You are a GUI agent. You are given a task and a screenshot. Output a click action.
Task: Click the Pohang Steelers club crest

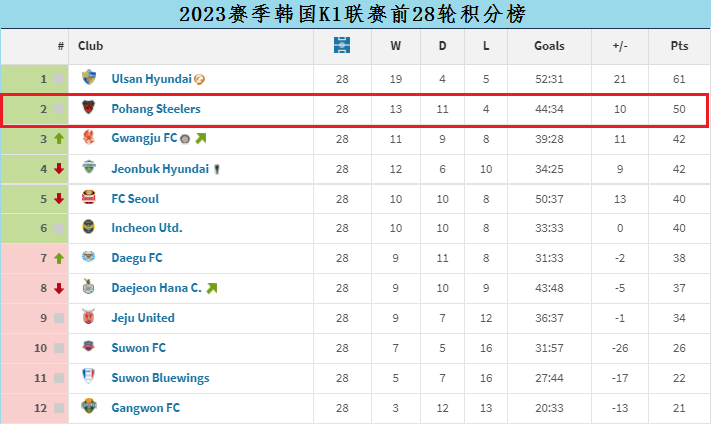click(x=89, y=107)
